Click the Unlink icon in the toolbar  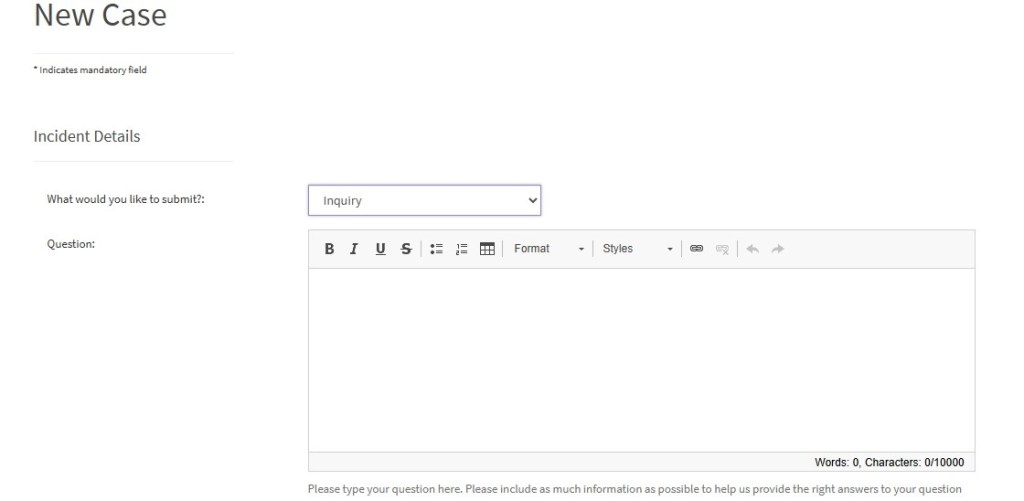click(x=722, y=249)
